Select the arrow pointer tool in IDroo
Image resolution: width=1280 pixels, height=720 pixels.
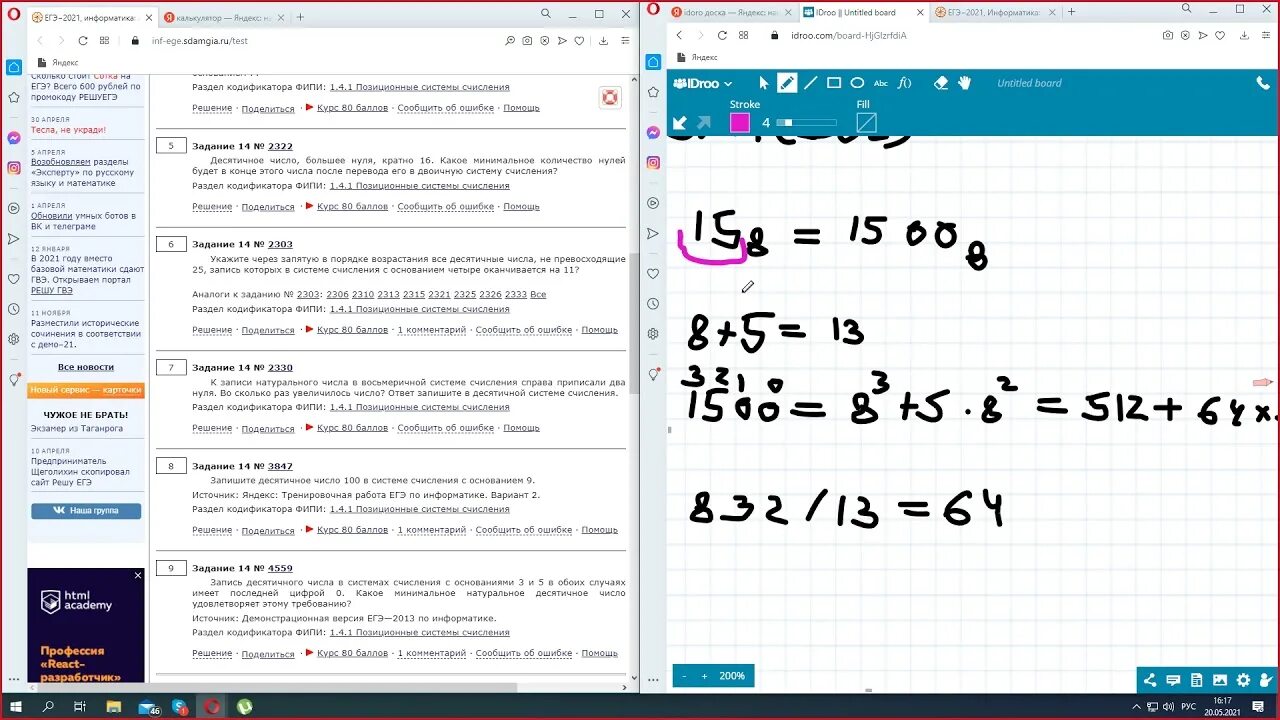point(764,83)
